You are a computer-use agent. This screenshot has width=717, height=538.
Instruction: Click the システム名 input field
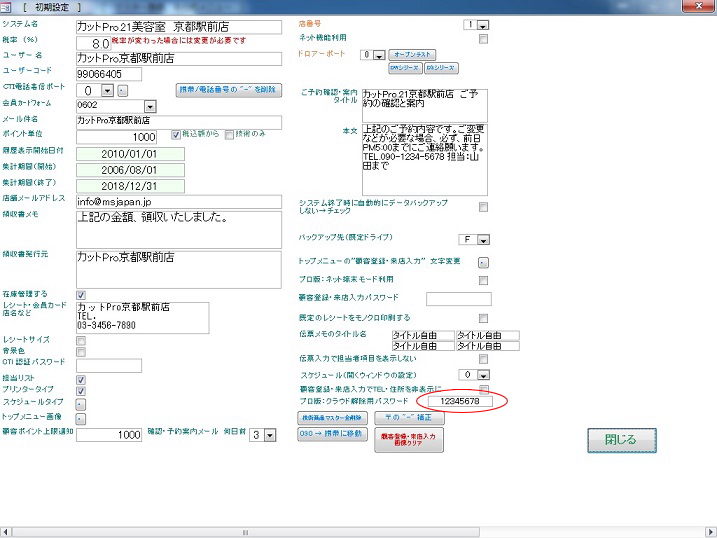click(x=179, y=27)
